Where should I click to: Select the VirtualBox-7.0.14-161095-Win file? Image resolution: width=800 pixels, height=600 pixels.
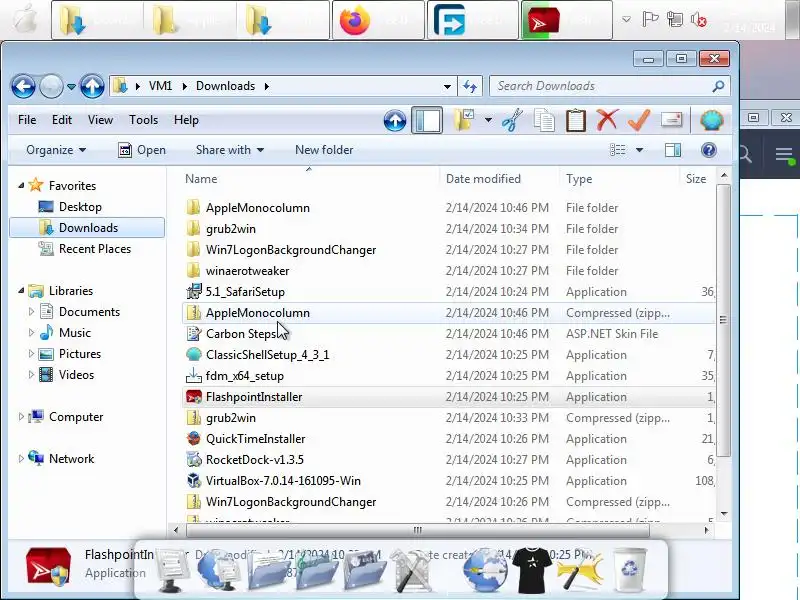(x=283, y=481)
